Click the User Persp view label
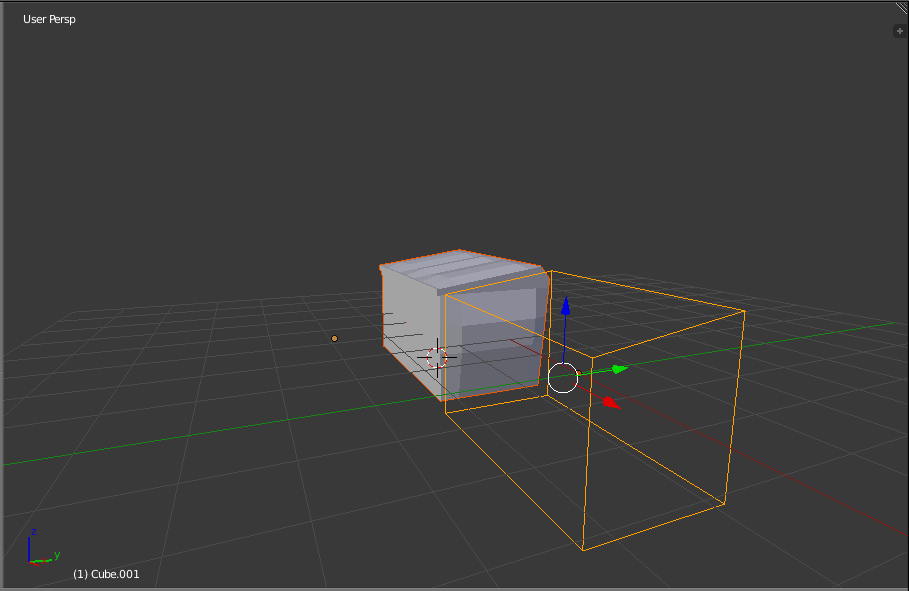The image size is (909, 591). (x=49, y=19)
